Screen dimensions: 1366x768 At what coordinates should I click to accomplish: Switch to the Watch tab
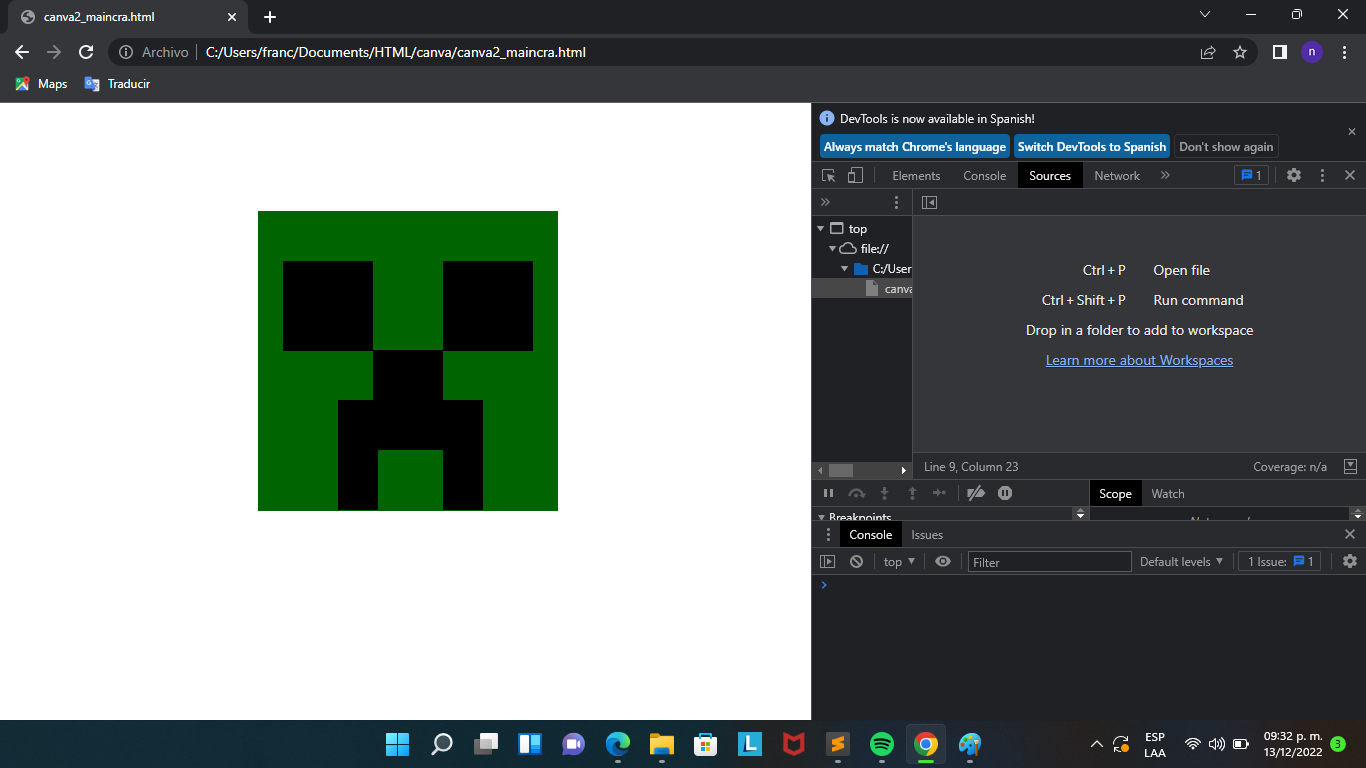[1168, 493]
